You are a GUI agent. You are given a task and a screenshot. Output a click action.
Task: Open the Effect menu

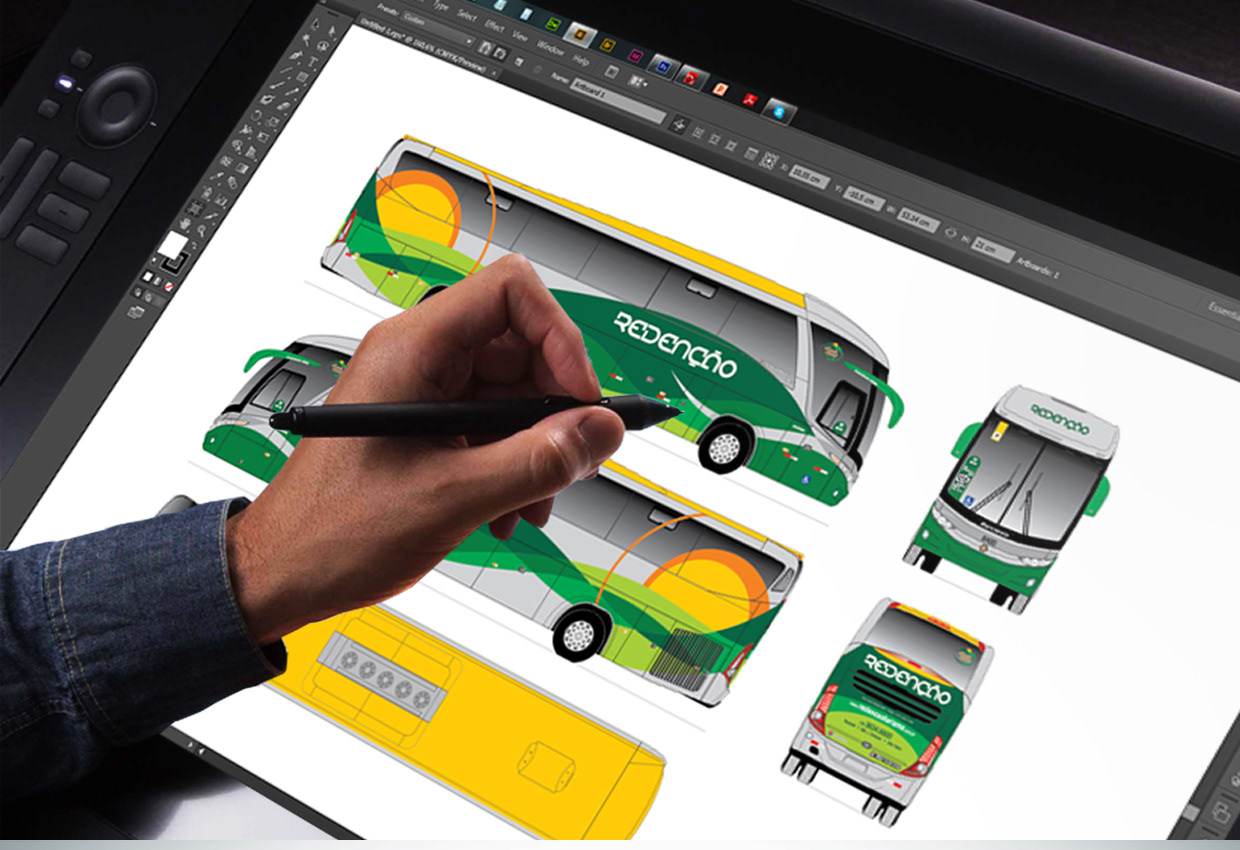pyautogui.click(x=494, y=27)
